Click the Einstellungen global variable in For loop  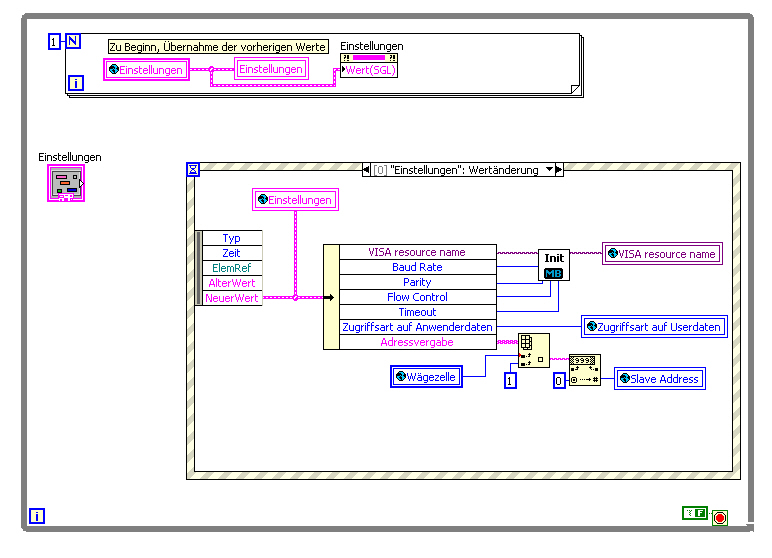click(146, 69)
